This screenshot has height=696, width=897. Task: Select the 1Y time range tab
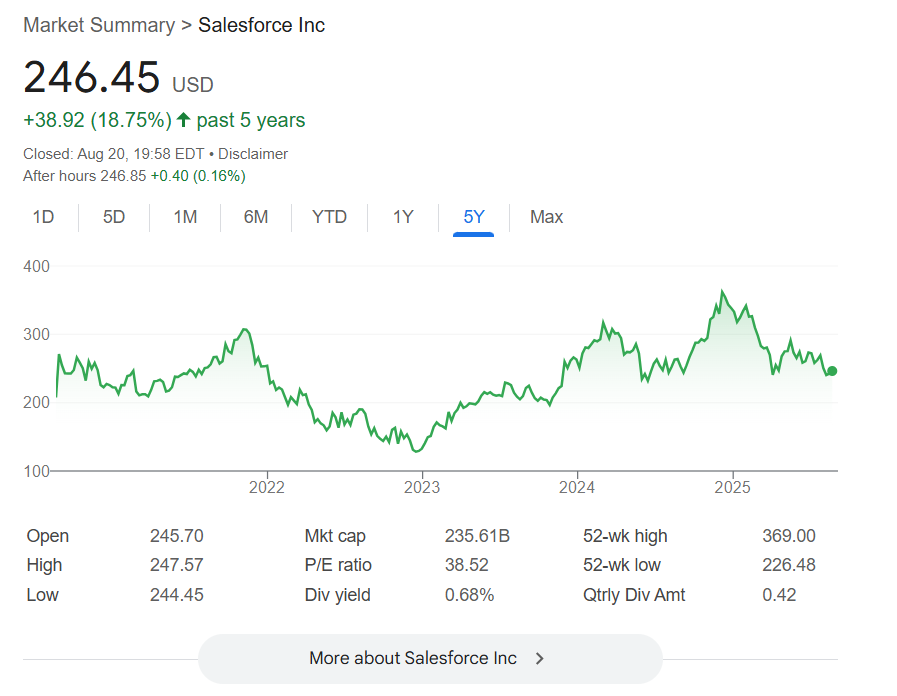point(403,217)
